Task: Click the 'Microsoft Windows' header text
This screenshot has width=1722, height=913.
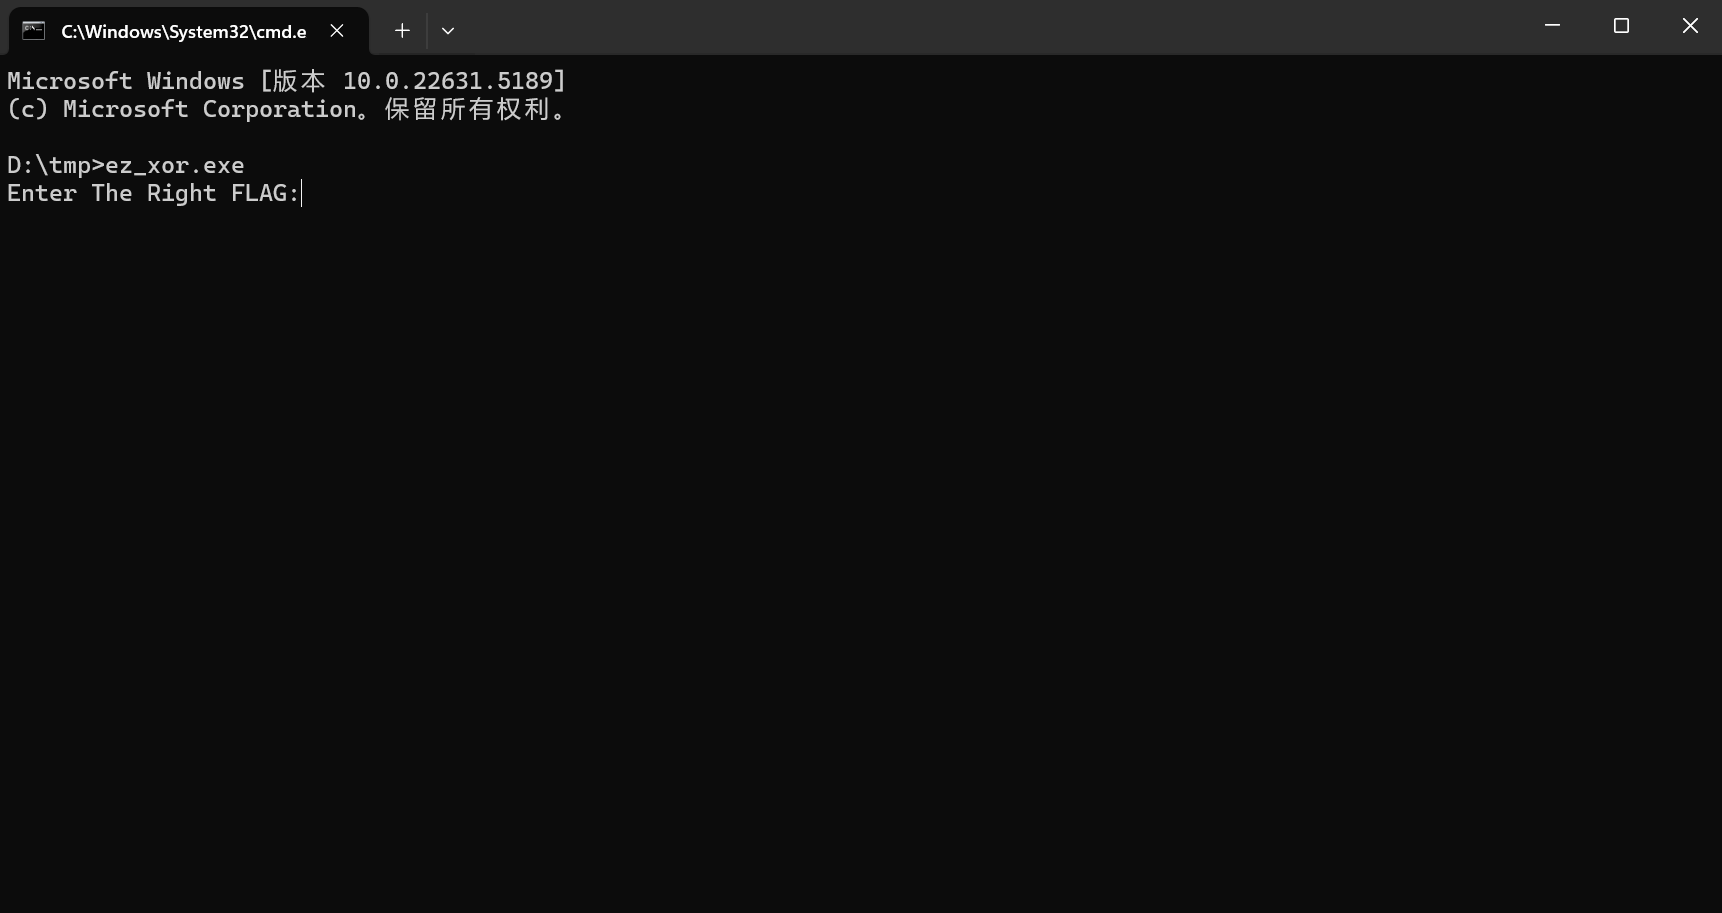Action: (126, 81)
